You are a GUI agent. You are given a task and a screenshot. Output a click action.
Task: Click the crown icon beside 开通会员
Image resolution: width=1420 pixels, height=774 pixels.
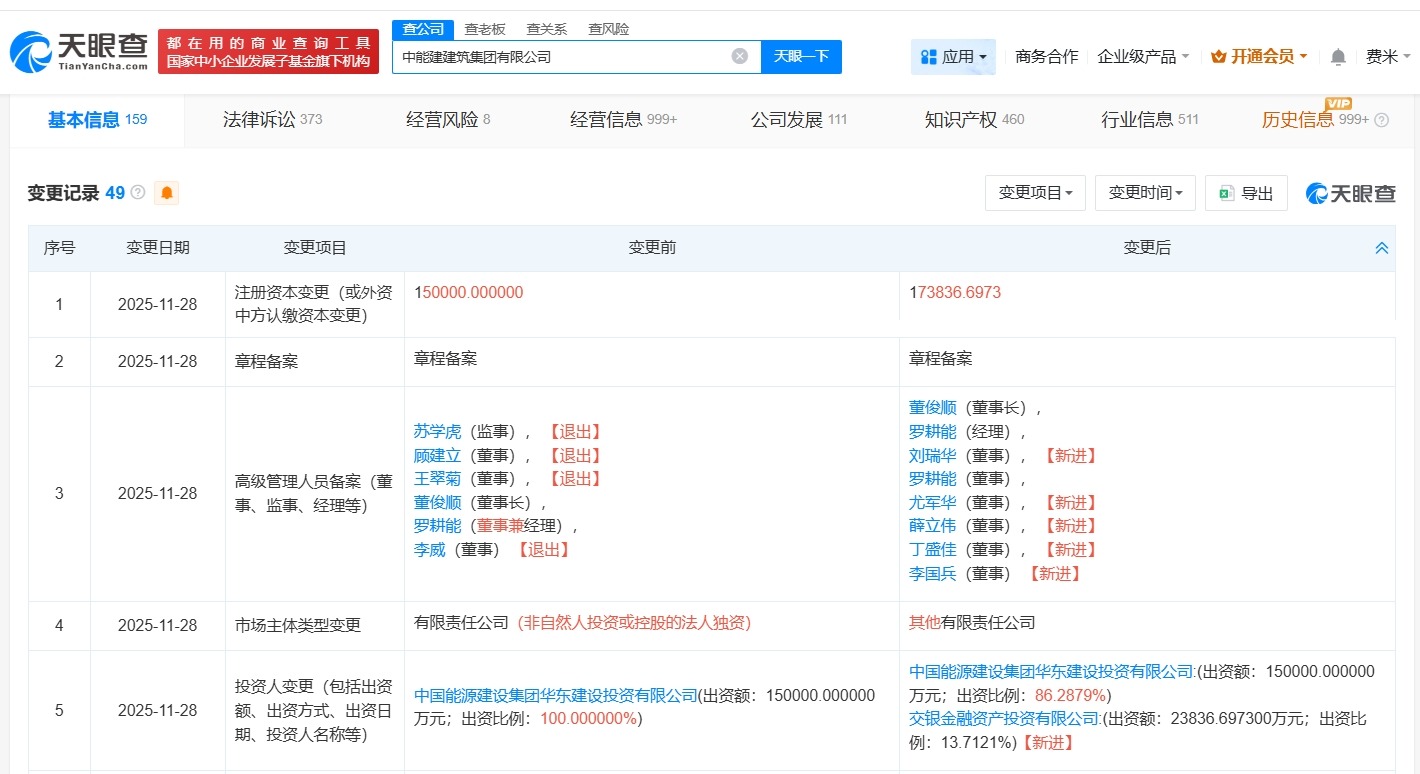point(1218,56)
